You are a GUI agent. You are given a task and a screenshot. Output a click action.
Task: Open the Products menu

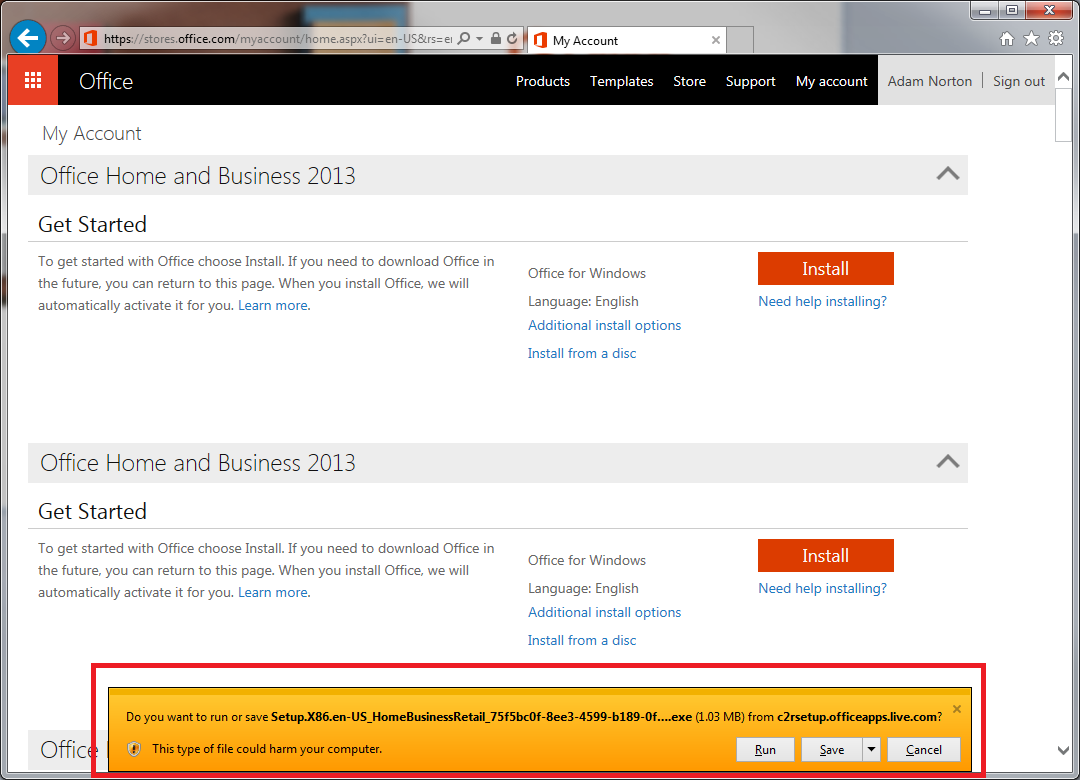click(x=543, y=81)
